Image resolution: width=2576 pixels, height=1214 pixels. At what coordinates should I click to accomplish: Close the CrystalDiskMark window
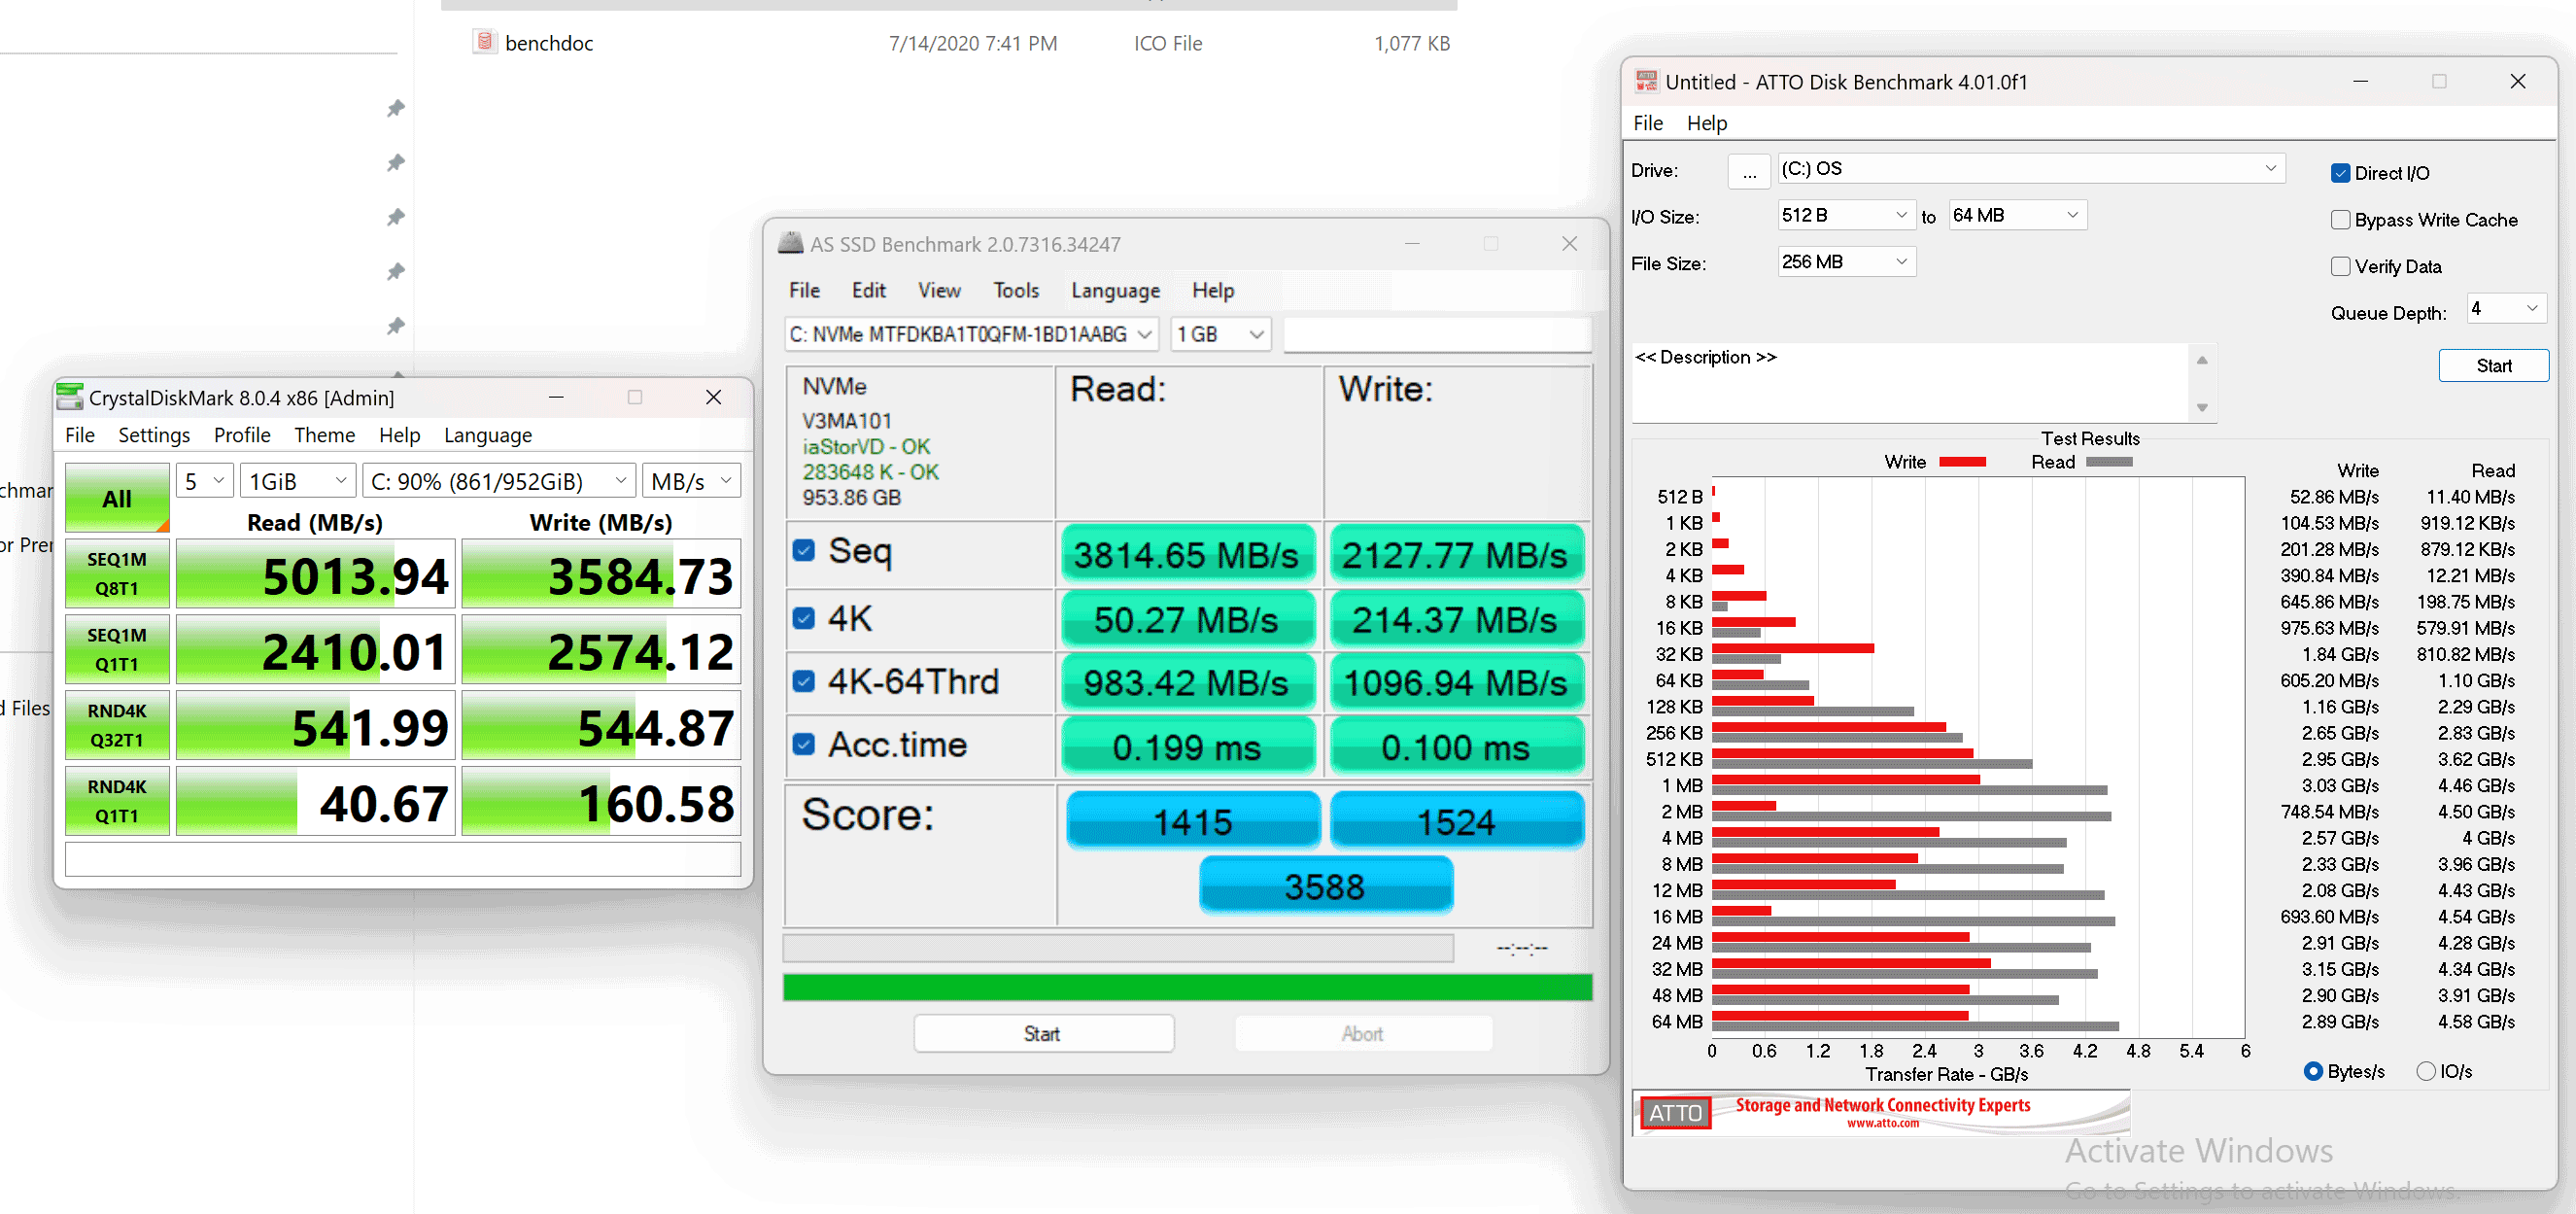tap(713, 397)
